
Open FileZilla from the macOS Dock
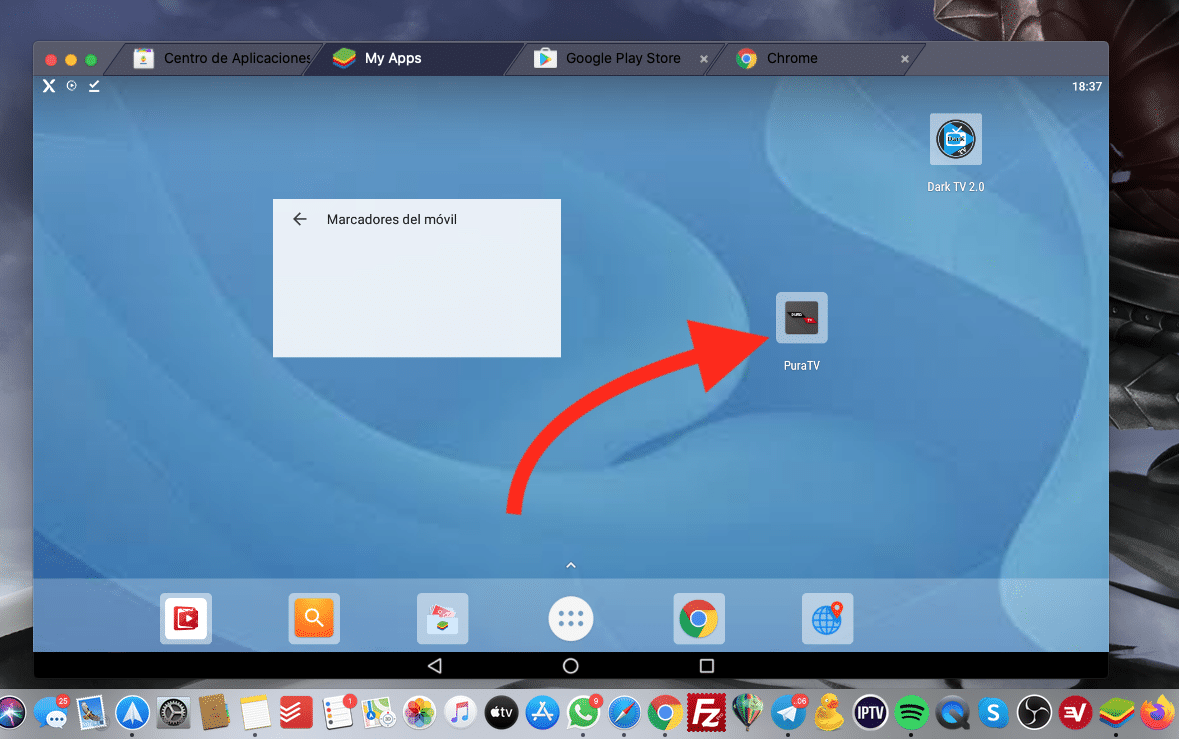(x=706, y=713)
